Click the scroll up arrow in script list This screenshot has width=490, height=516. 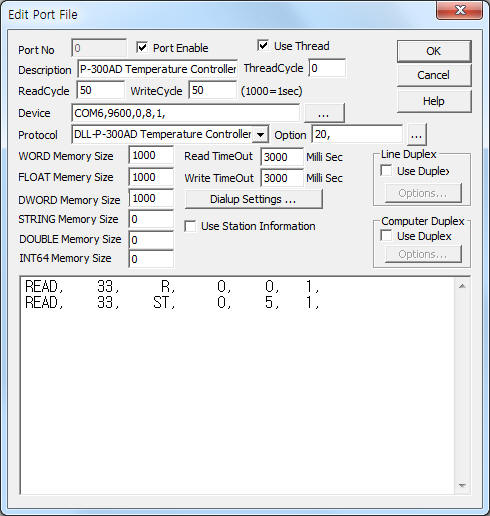point(462,286)
